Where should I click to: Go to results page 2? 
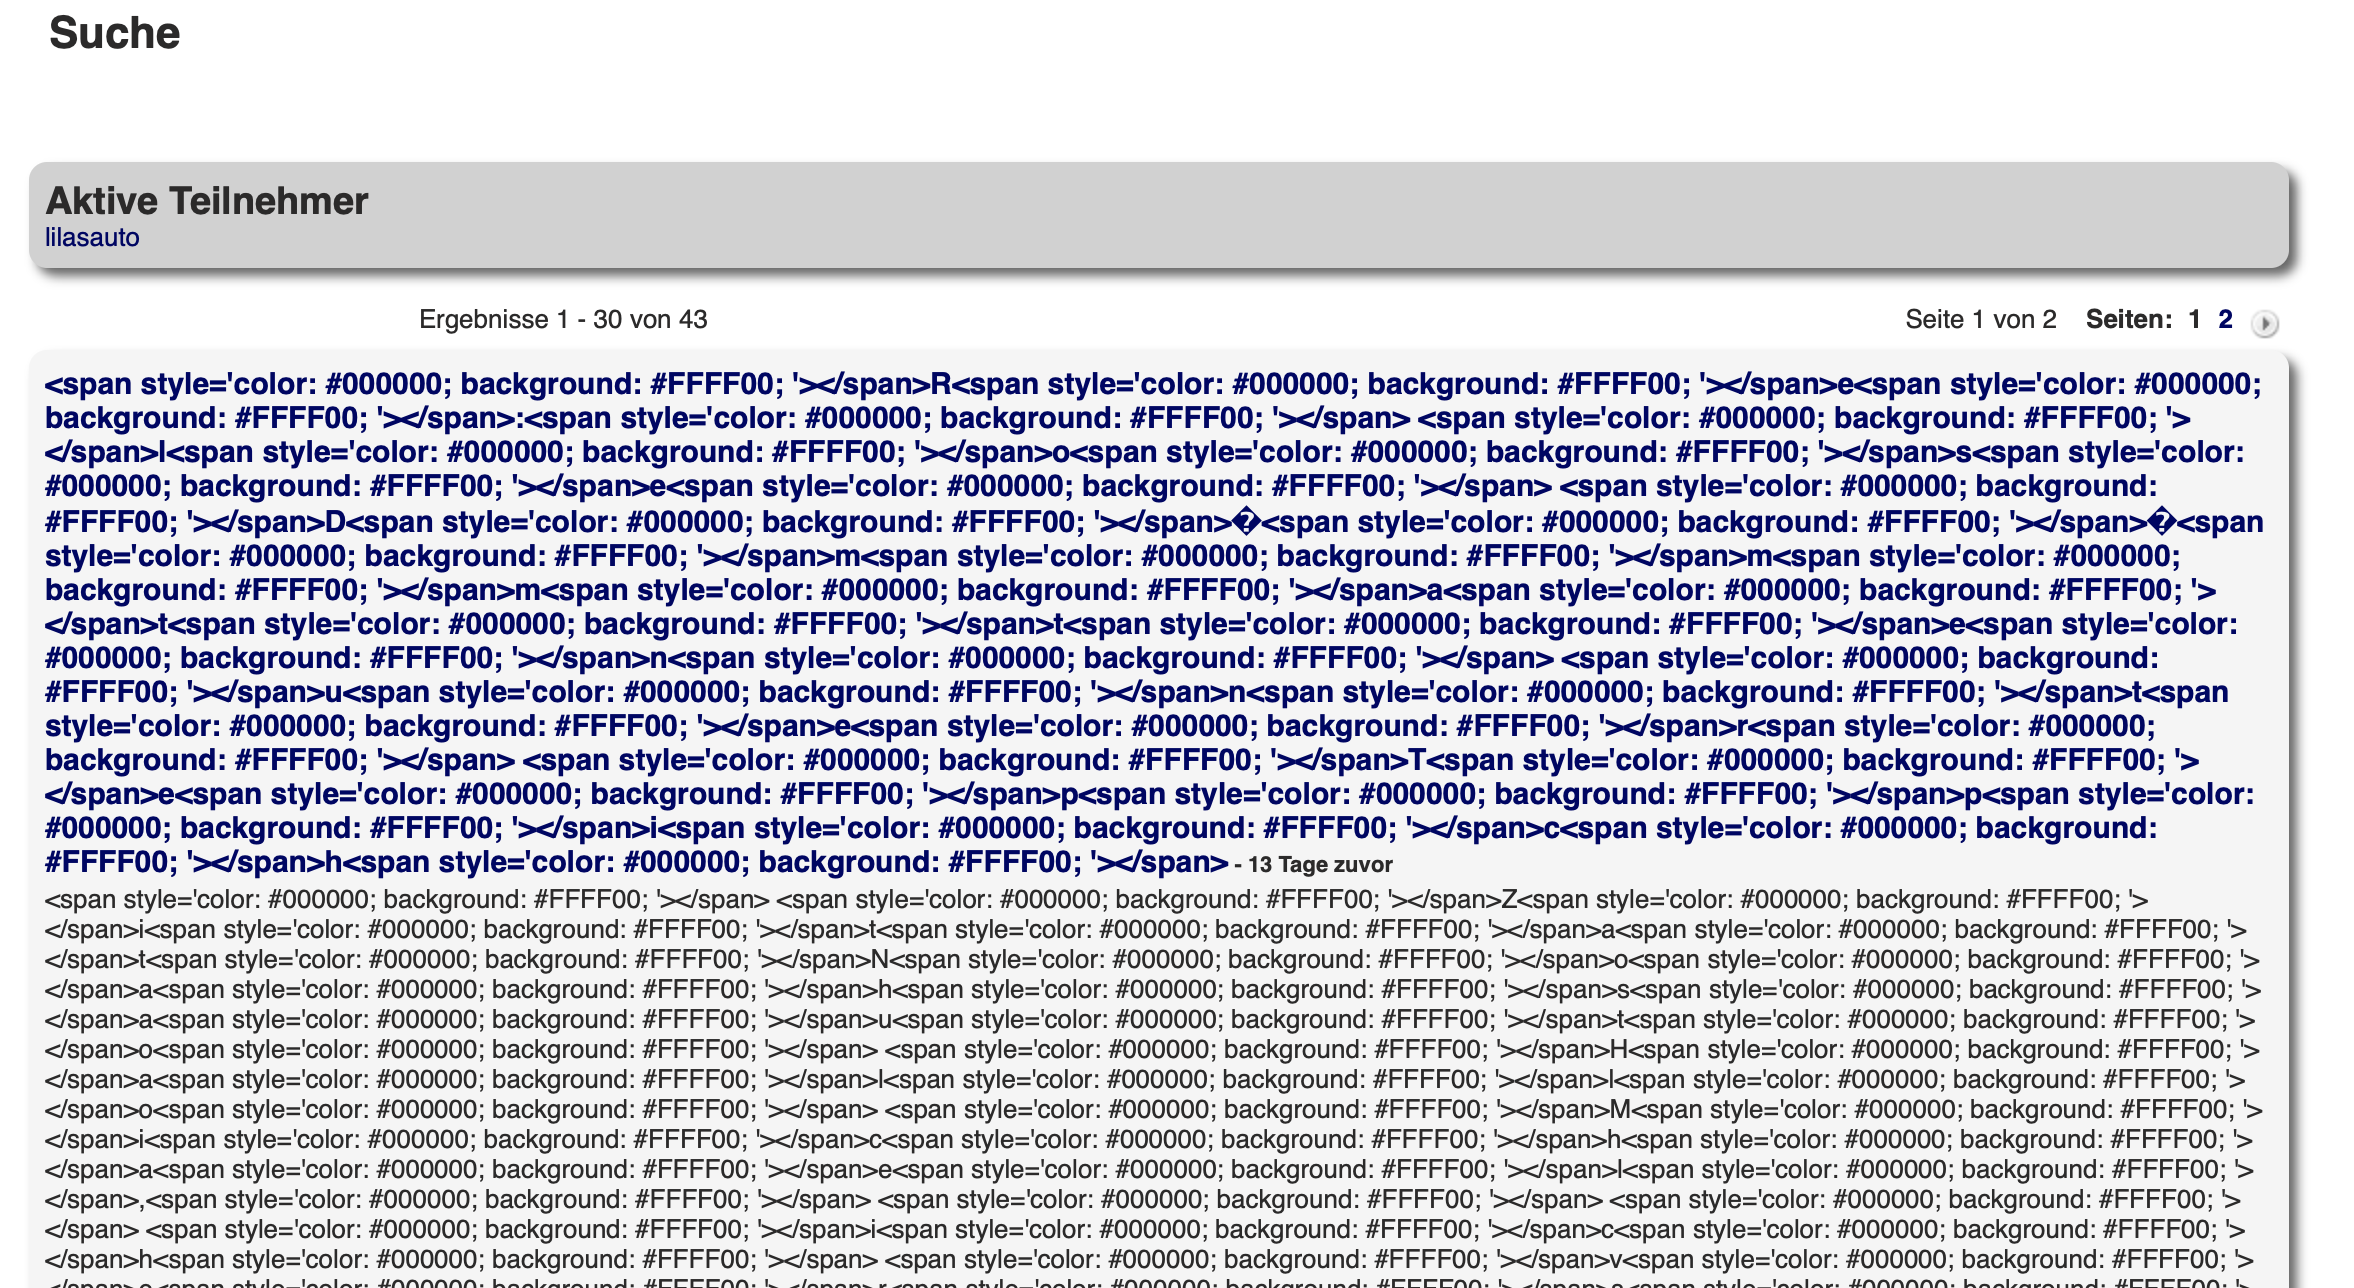[x=2225, y=319]
